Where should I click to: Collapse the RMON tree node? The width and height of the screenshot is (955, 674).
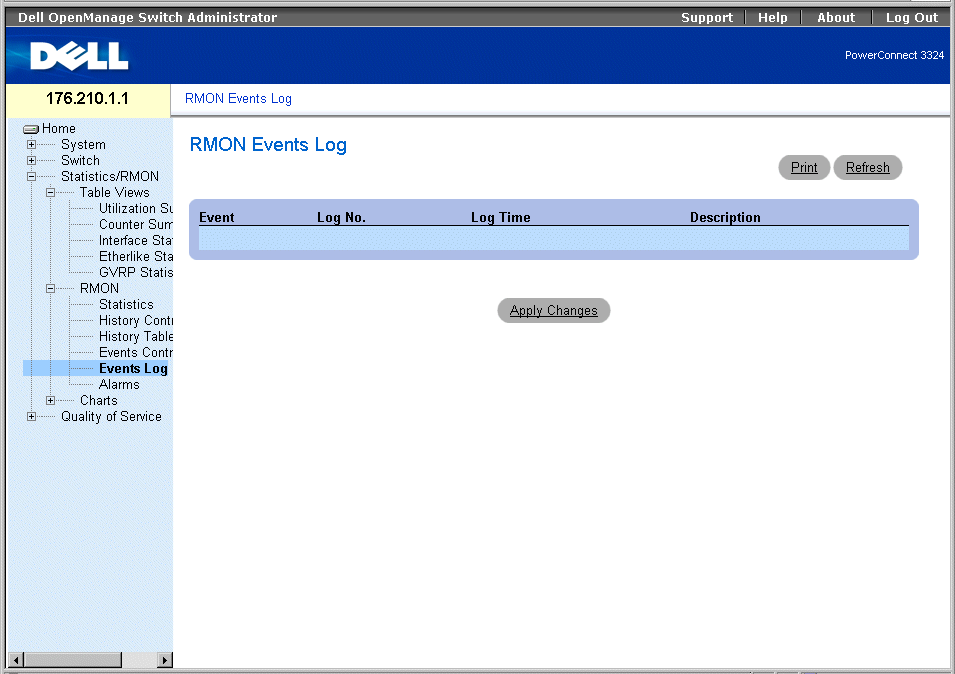coord(51,289)
